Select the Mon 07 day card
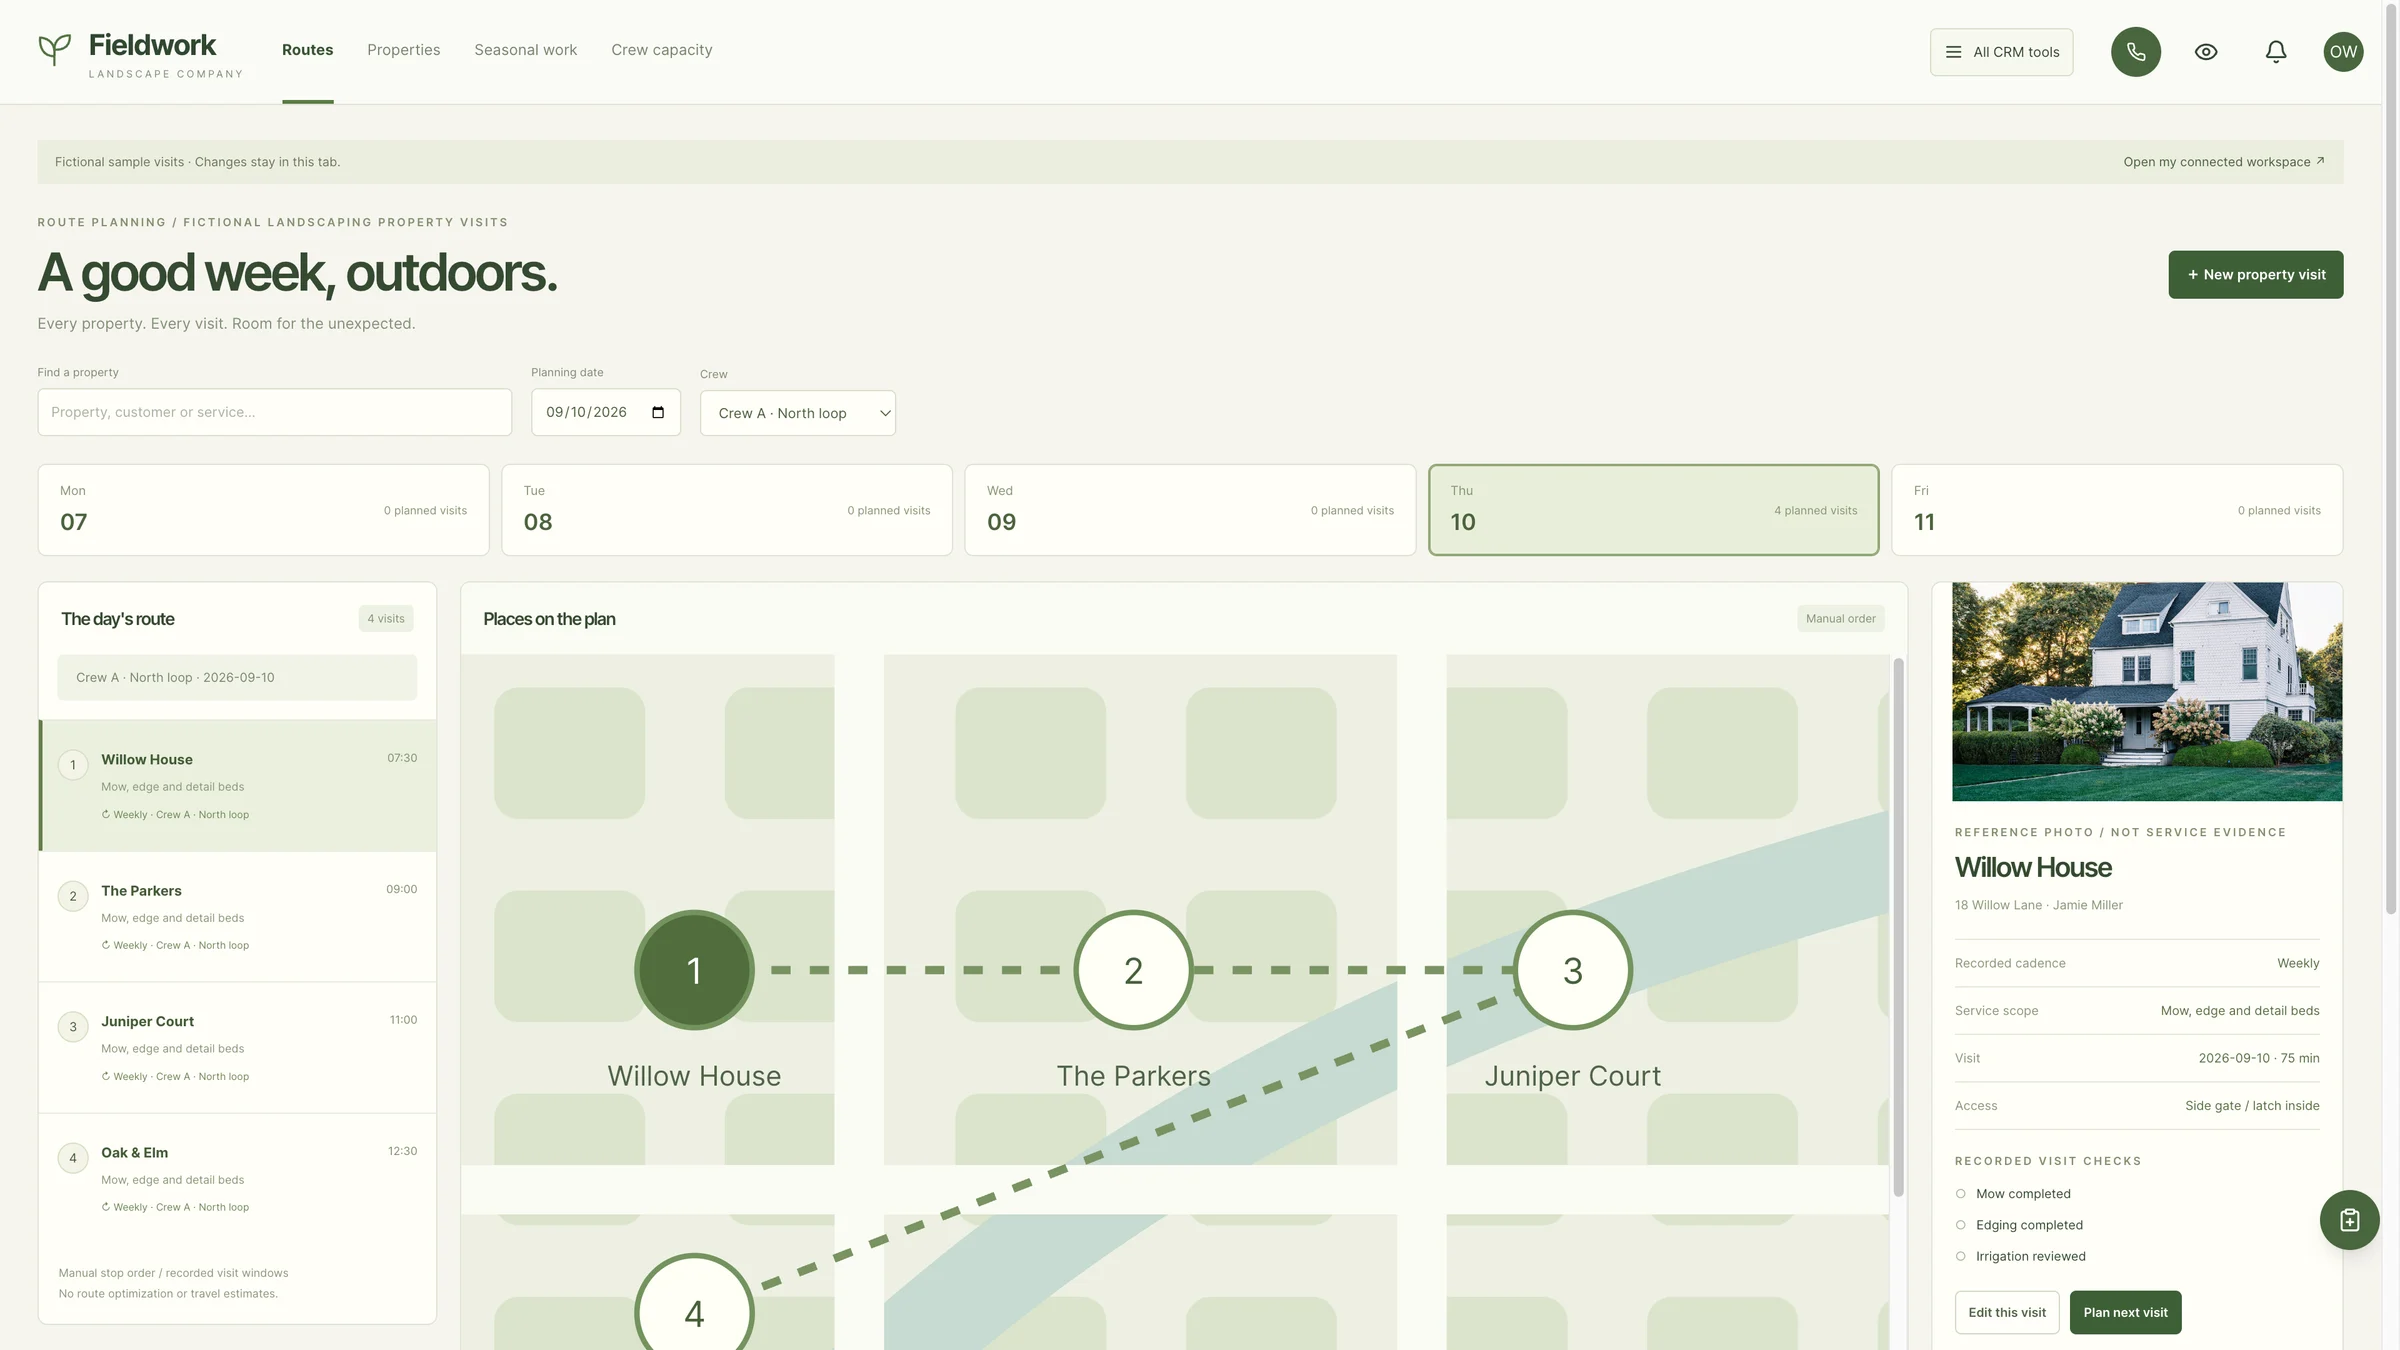Viewport: 2400px width, 1350px height. 263,510
